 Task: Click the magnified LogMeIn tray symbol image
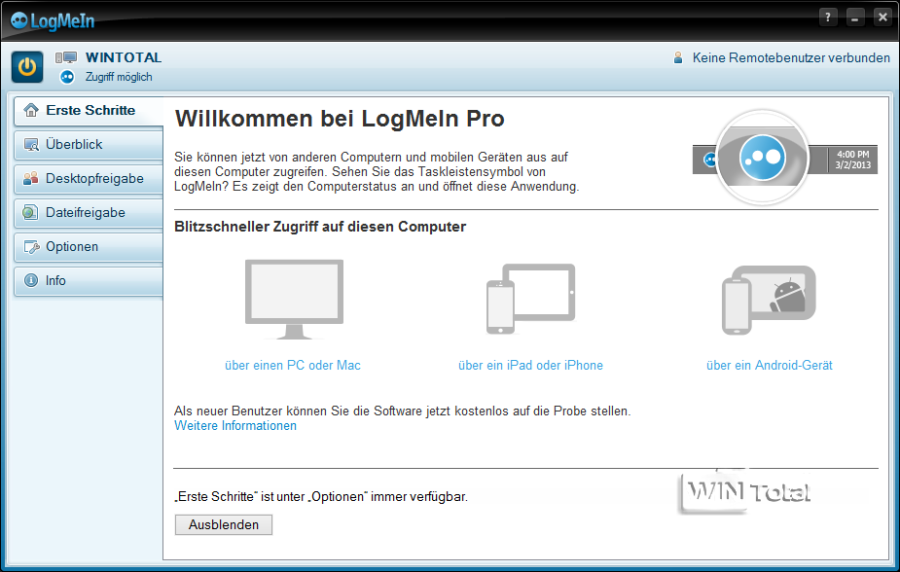click(x=762, y=157)
